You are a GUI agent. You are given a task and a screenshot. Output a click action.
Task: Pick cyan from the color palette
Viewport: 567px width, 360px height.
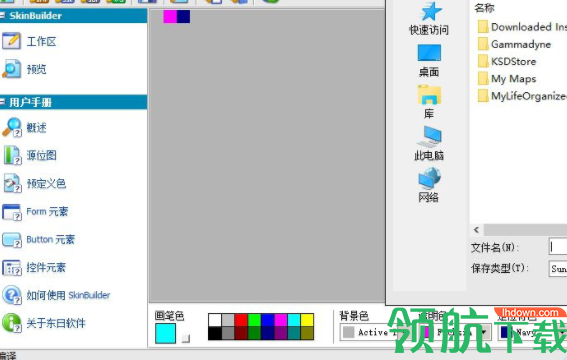294,320
